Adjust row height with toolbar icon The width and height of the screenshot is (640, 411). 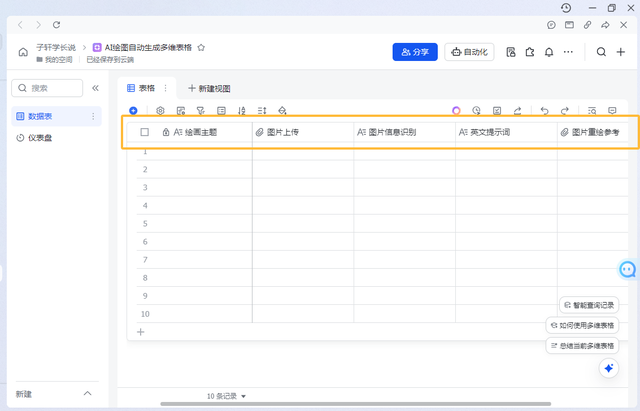(262, 111)
